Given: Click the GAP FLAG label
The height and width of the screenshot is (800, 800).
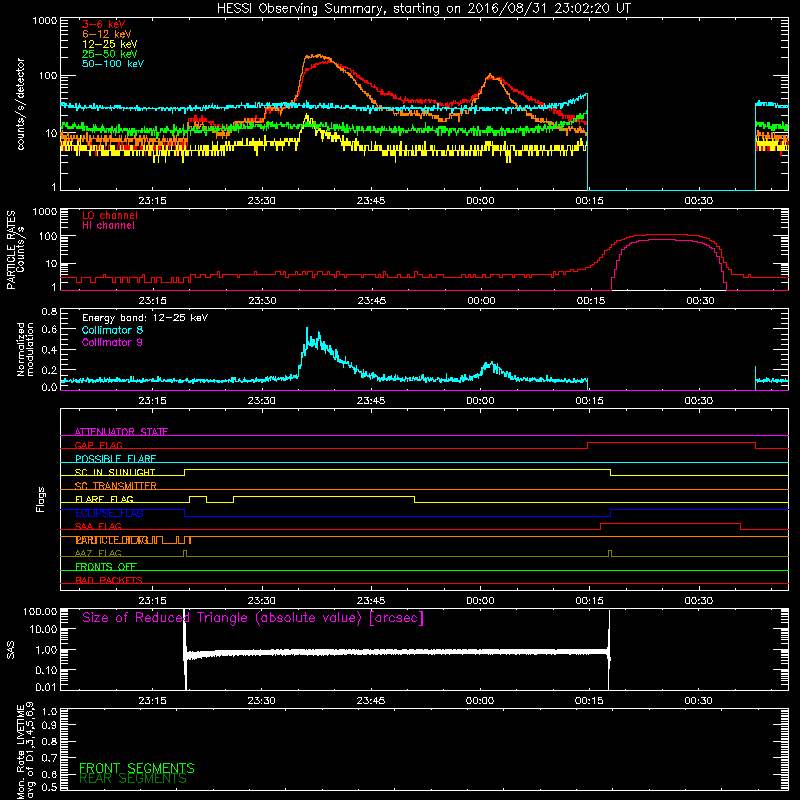Looking at the screenshot, I should 99,445.
